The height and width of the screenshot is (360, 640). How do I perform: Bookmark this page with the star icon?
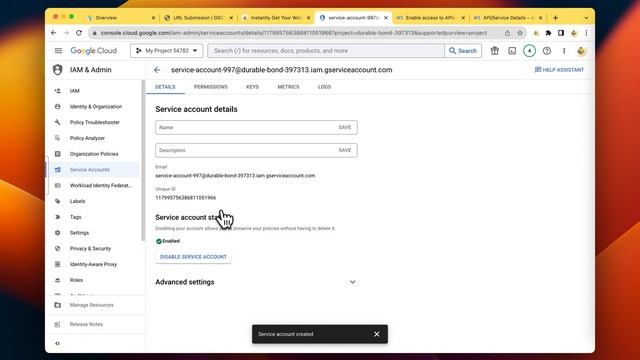pos(520,33)
